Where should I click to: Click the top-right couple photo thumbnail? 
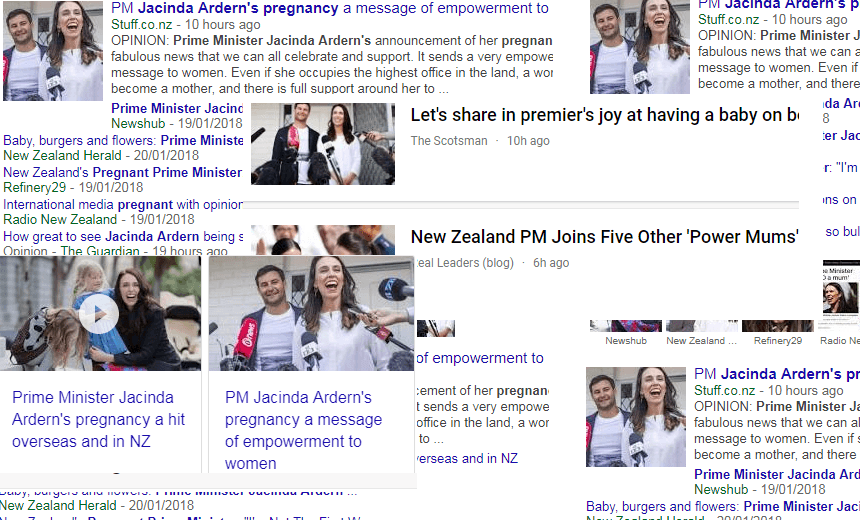pyautogui.click(x=640, y=48)
